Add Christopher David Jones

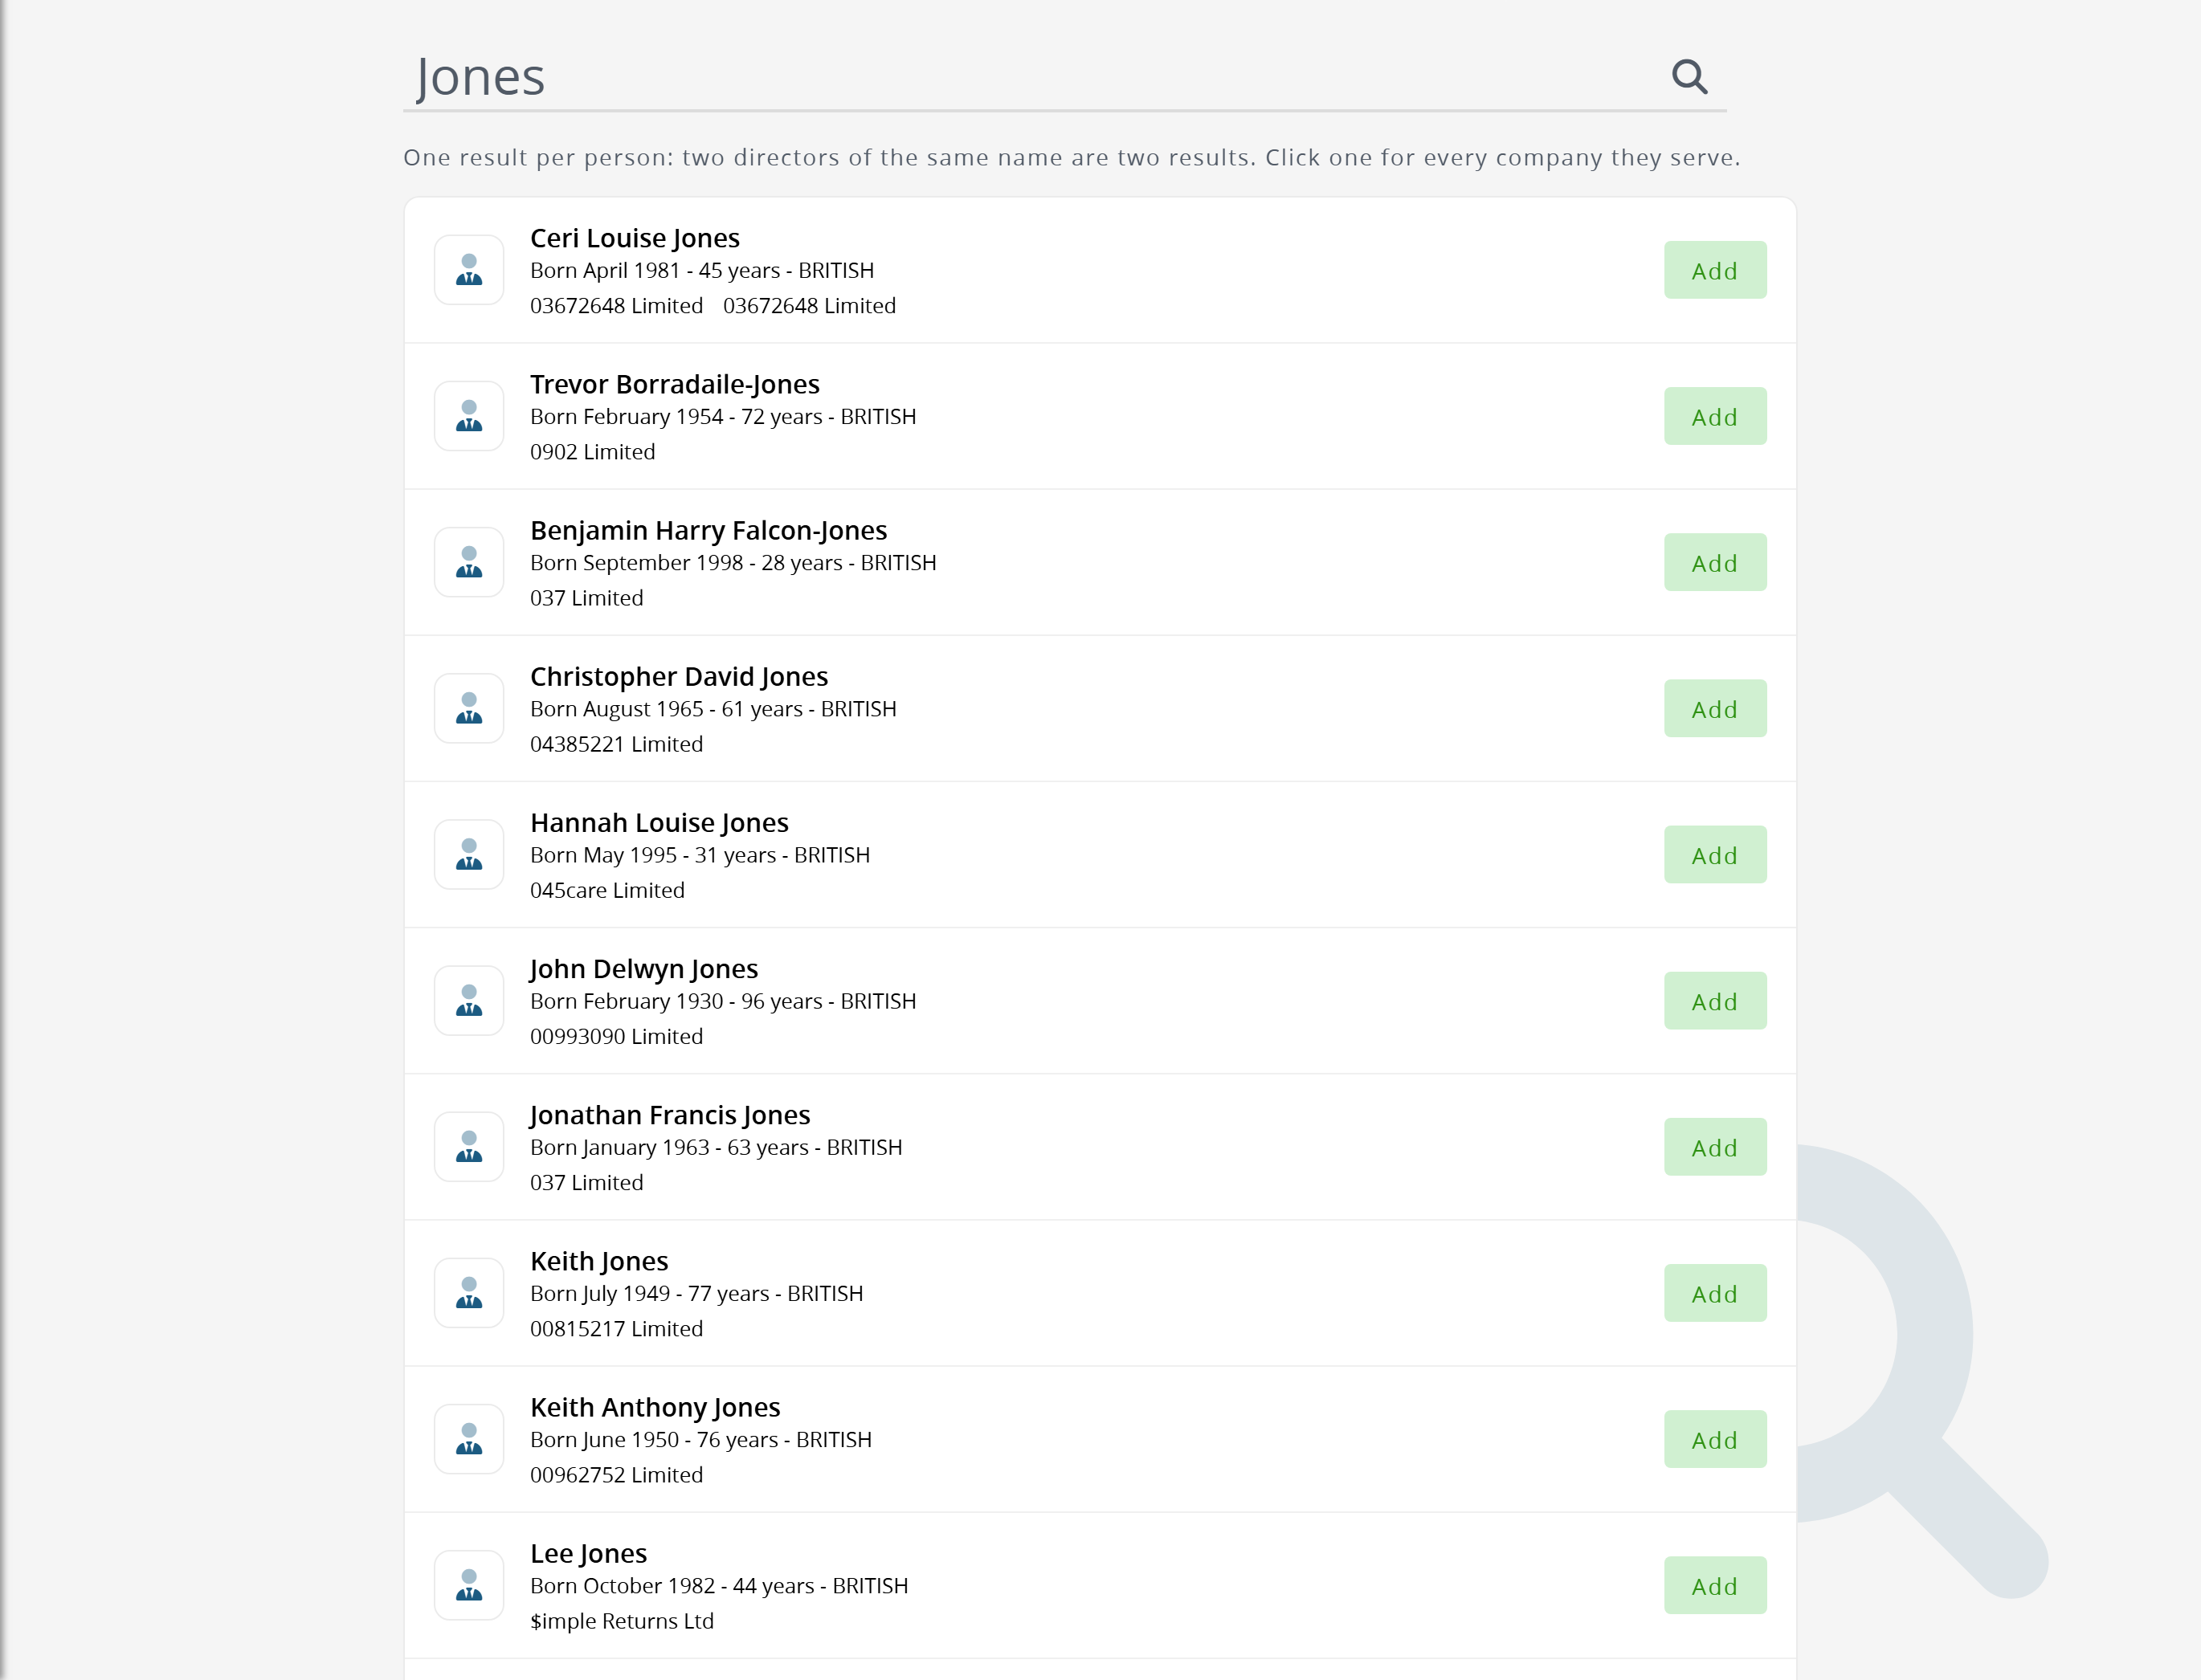click(1715, 708)
